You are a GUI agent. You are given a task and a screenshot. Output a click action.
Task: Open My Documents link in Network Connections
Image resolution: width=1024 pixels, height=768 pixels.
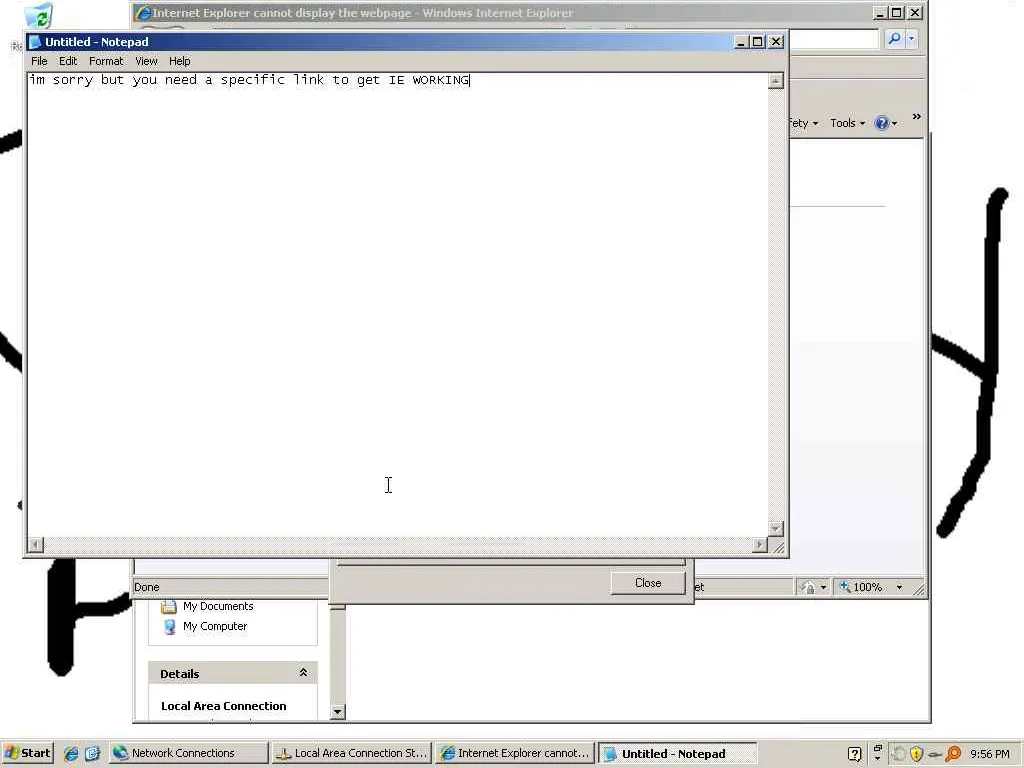(x=218, y=606)
